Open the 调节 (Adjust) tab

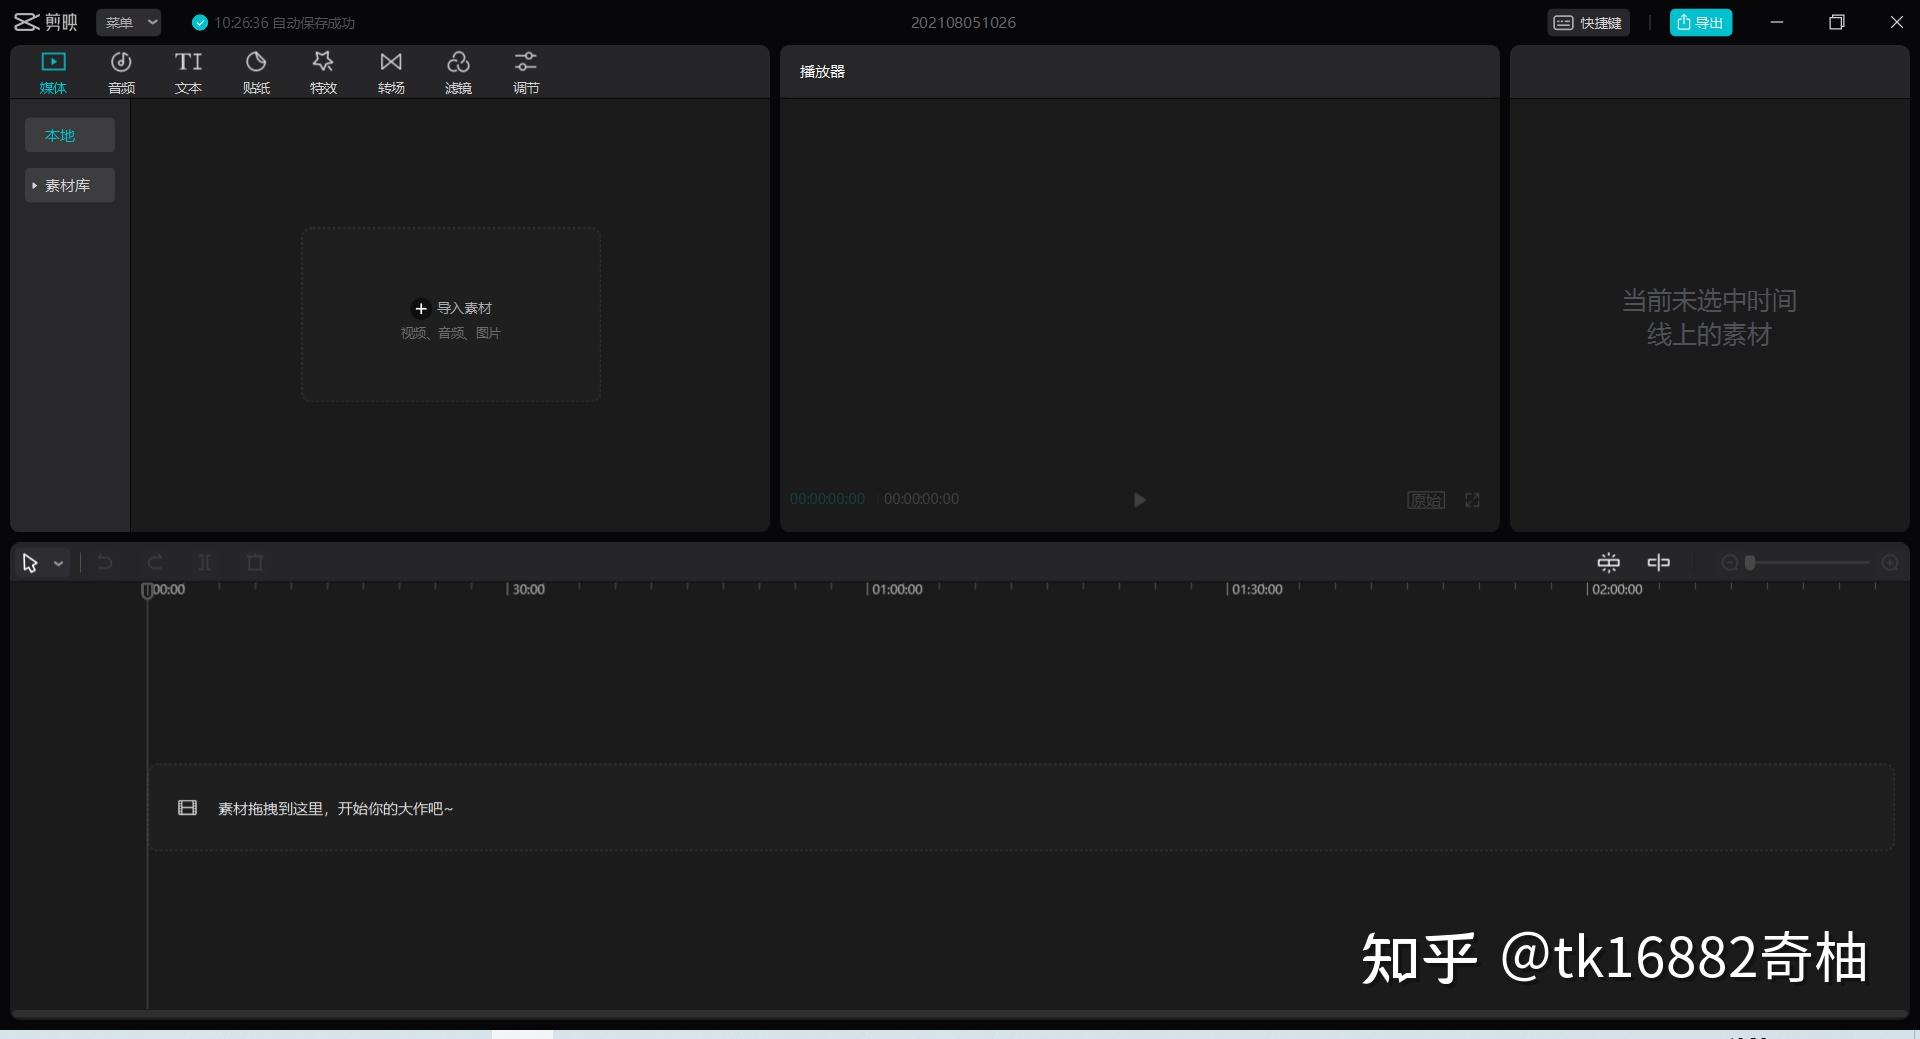(526, 73)
